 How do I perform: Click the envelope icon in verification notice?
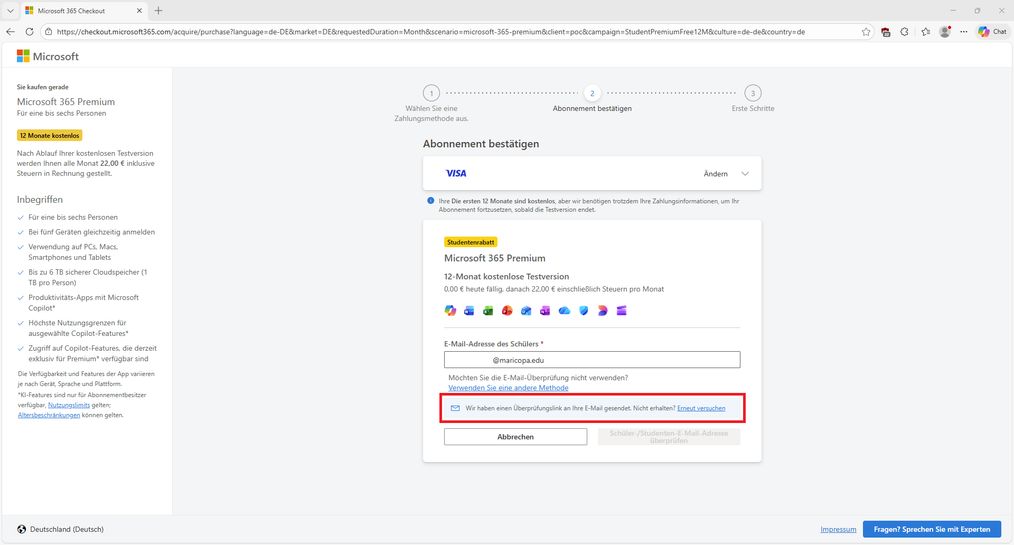coord(455,409)
